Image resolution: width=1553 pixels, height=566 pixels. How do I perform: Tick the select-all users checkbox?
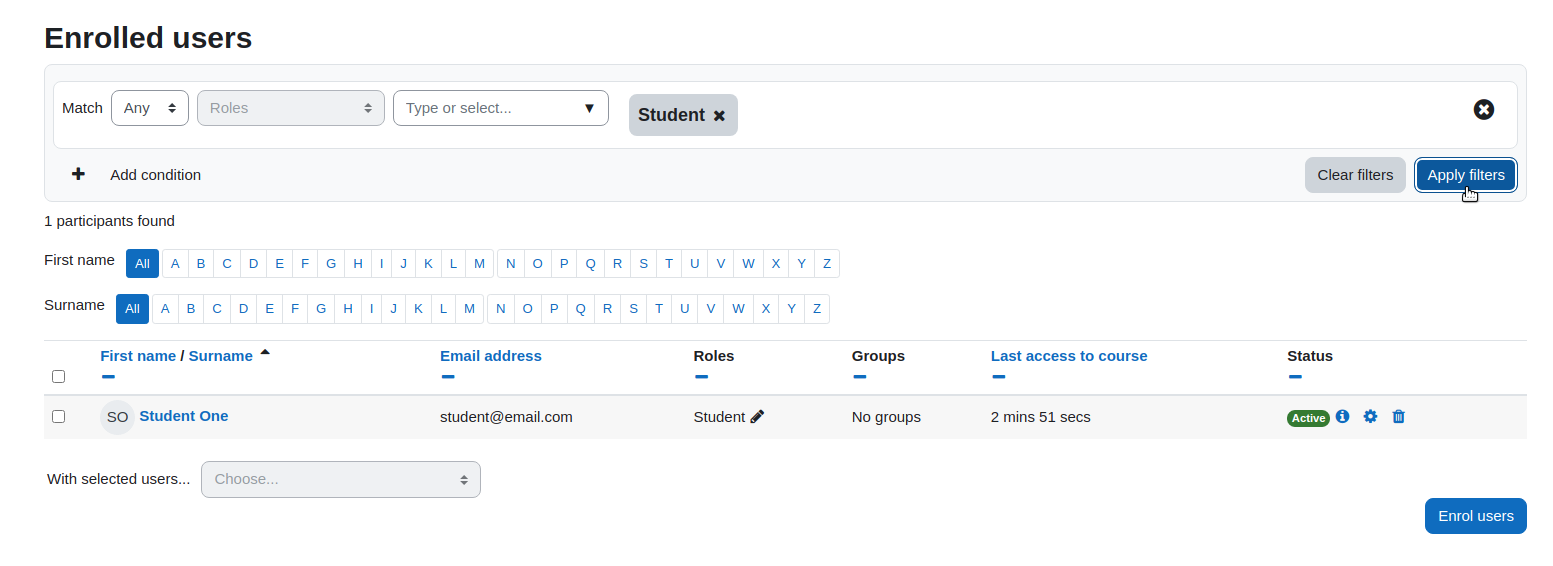(58, 376)
